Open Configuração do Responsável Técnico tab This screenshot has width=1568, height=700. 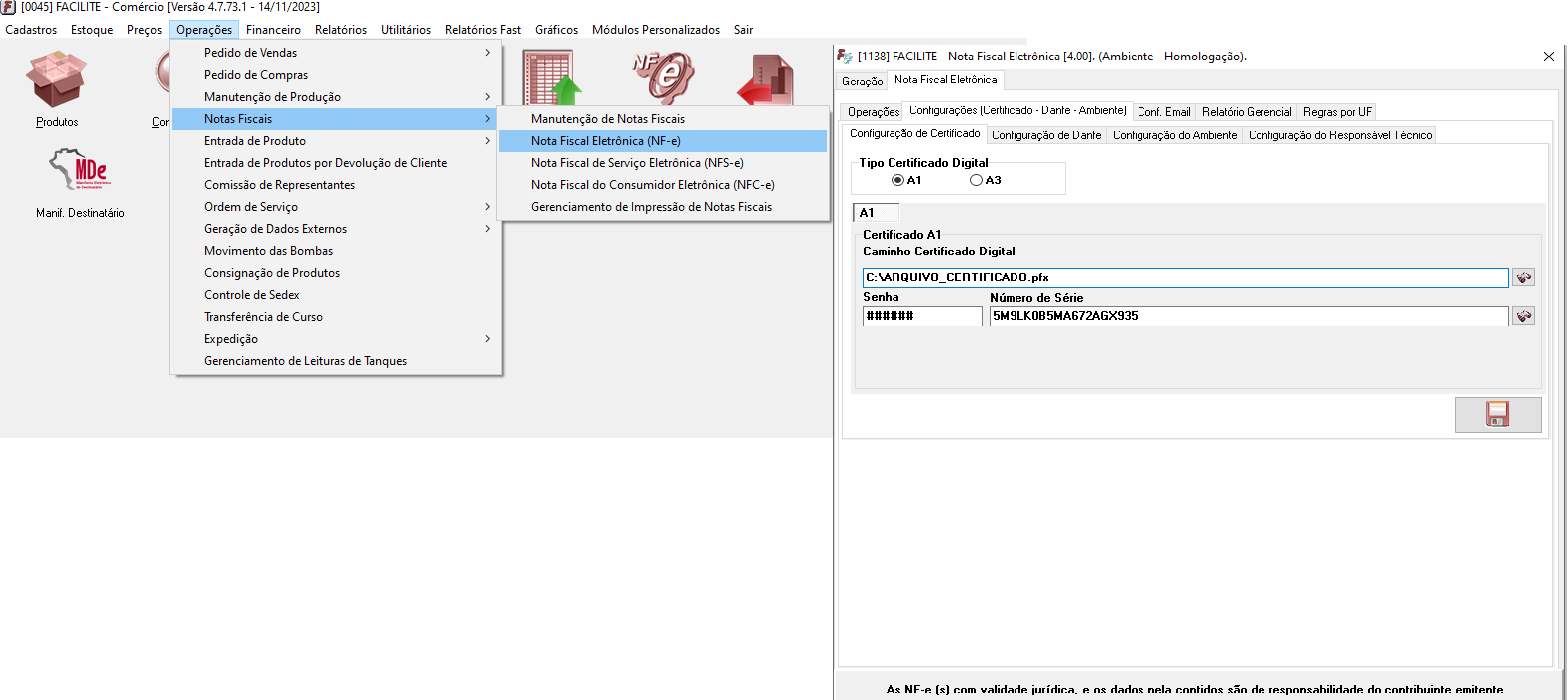click(1340, 135)
